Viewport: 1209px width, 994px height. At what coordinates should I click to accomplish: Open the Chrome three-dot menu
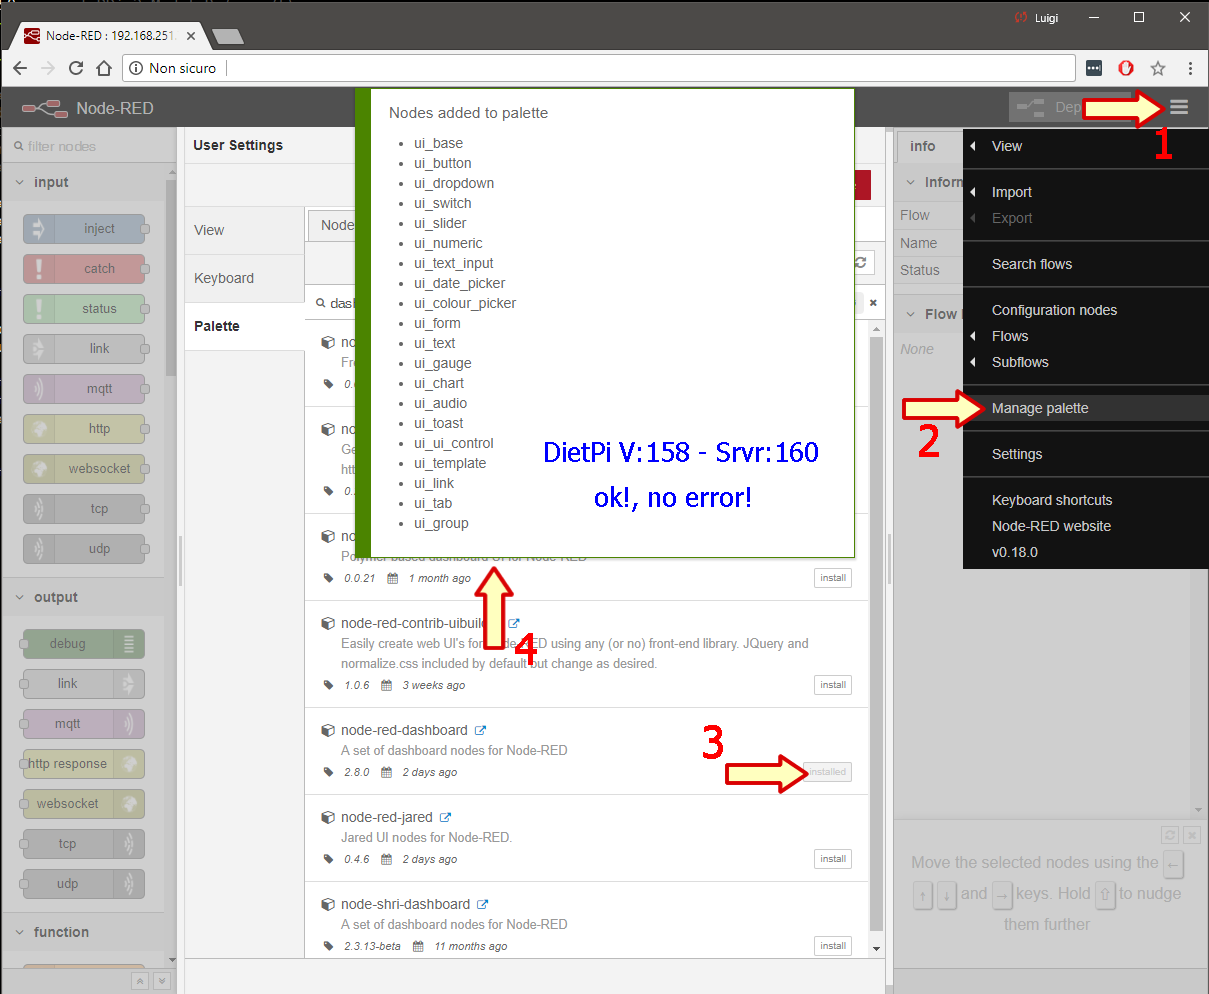(x=1190, y=68)
